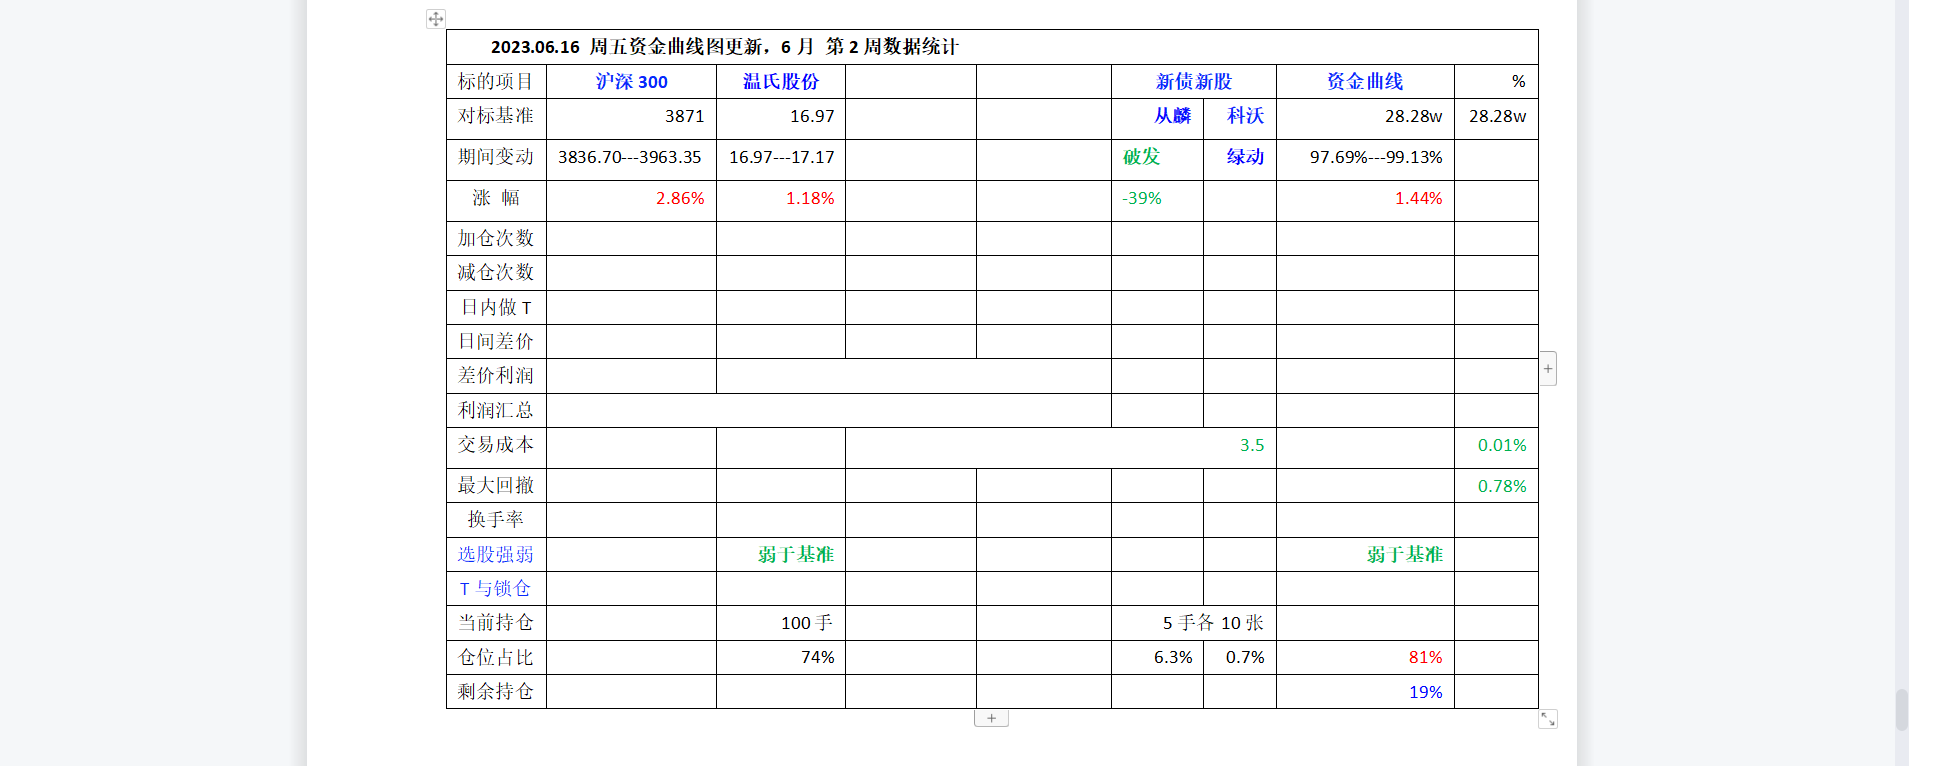Select the 新债新股 header cell
1936x766 pixels.
pos(1193,82)
